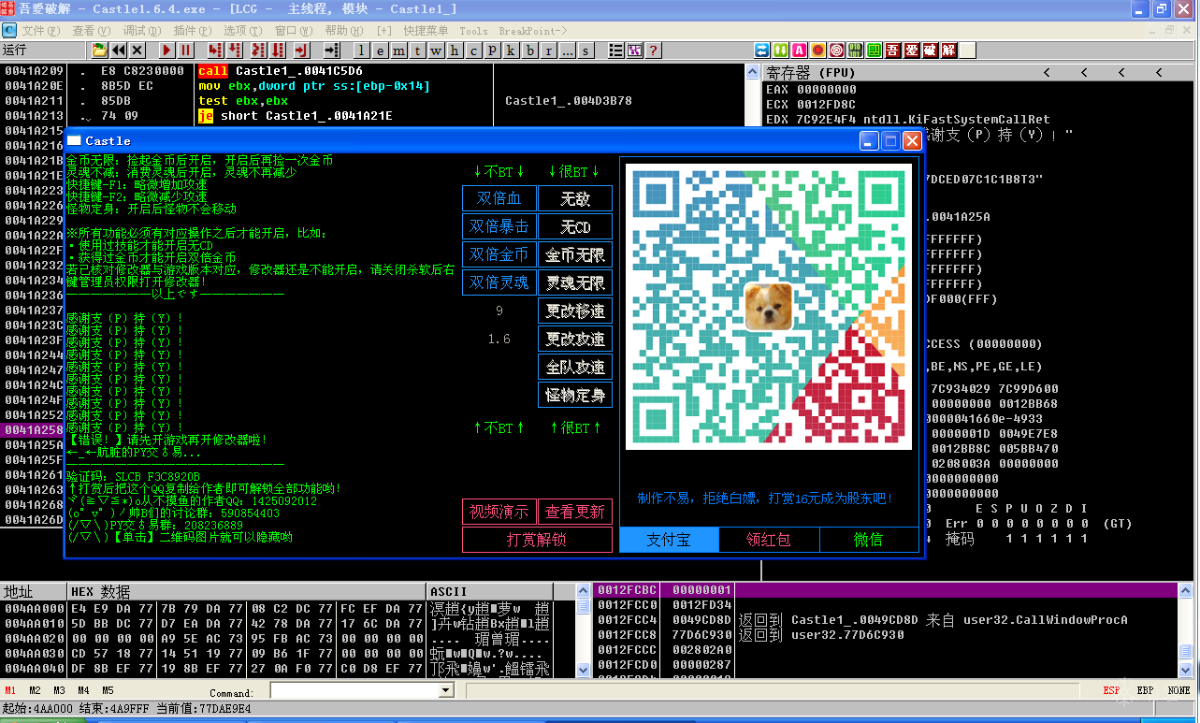Open the 文件(F) menu
This screenshot has width=1200, height=723.
pyautogui.click(x=41, y=30)
